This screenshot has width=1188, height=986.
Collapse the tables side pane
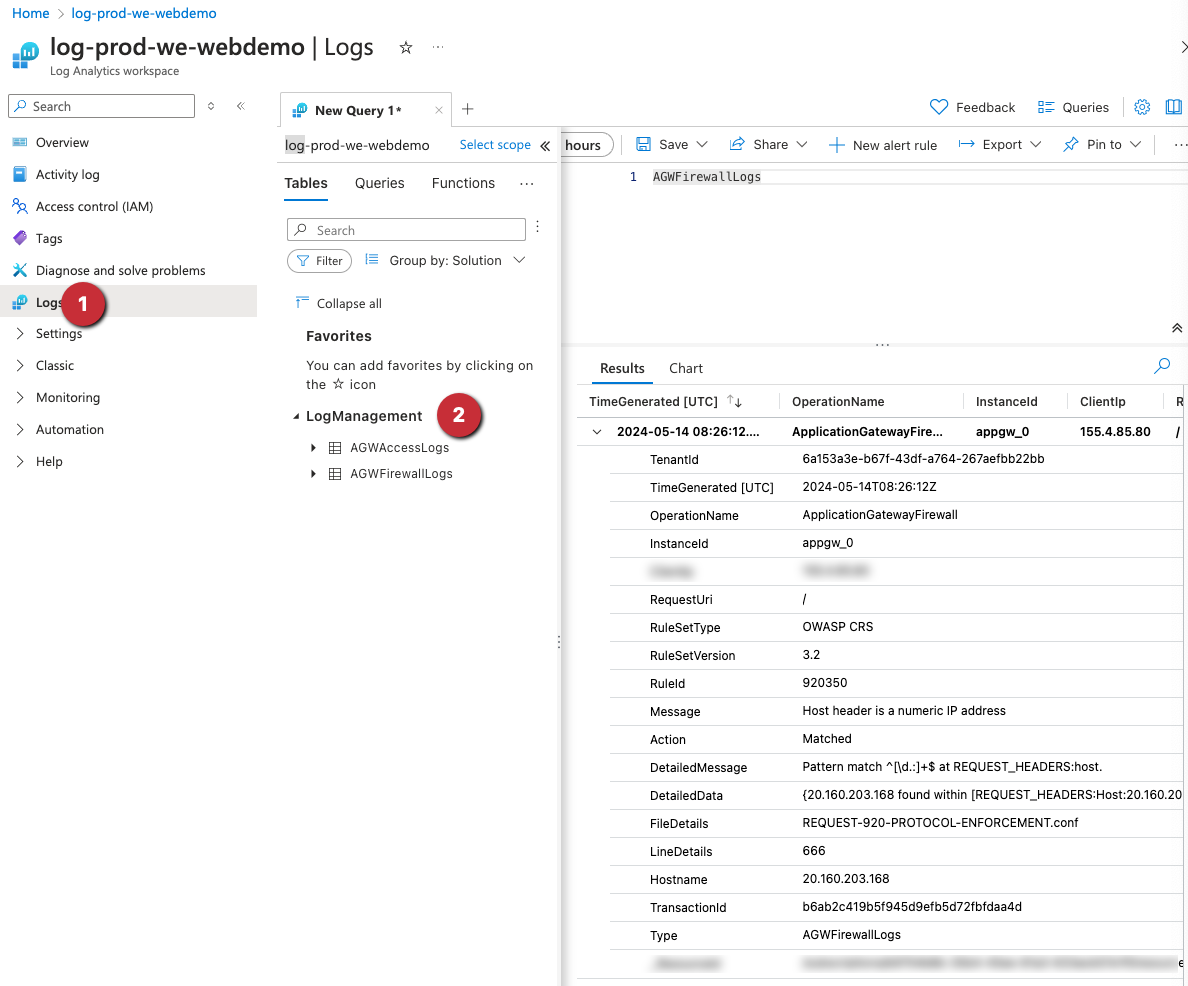tap(545, 146)
